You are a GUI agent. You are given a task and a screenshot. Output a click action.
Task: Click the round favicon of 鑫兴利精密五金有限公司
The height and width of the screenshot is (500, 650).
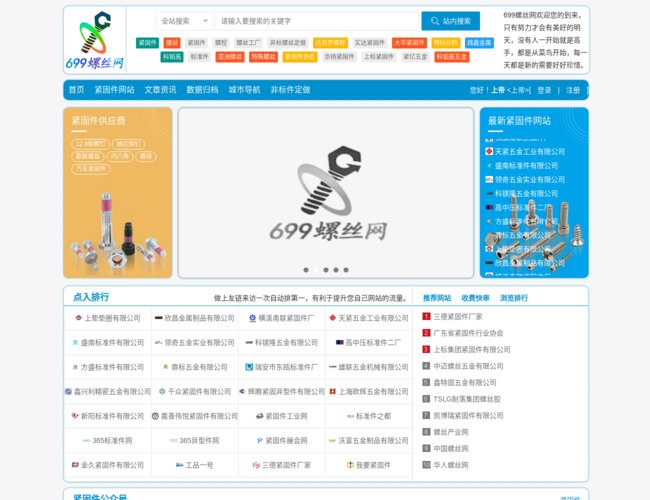click(68, 391)
